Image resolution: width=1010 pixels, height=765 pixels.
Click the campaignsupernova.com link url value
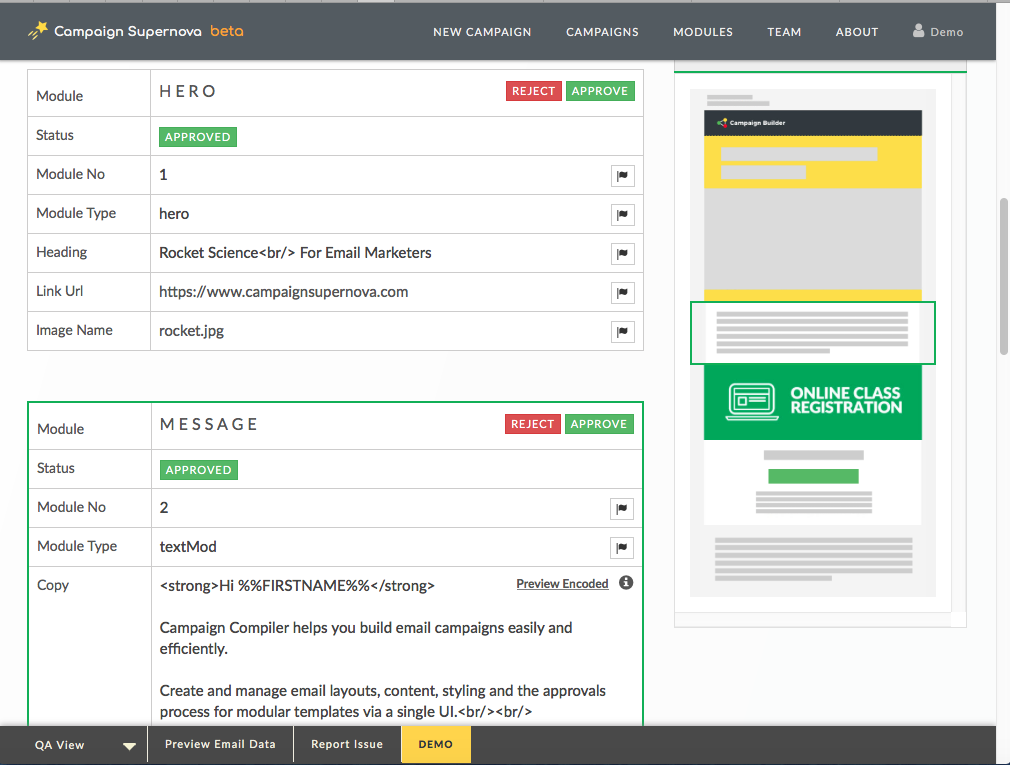[283, 292]
